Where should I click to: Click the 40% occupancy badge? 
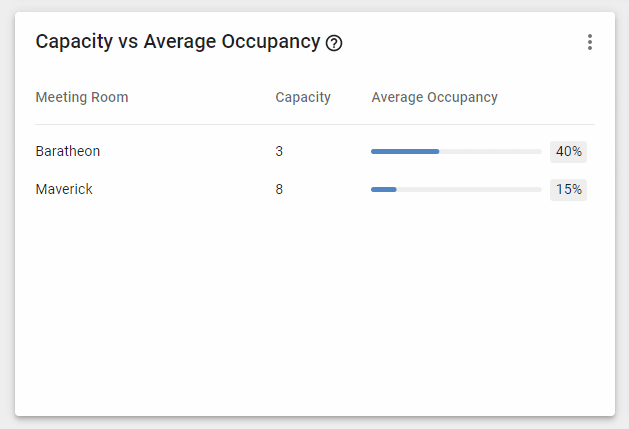click(568, 152)
